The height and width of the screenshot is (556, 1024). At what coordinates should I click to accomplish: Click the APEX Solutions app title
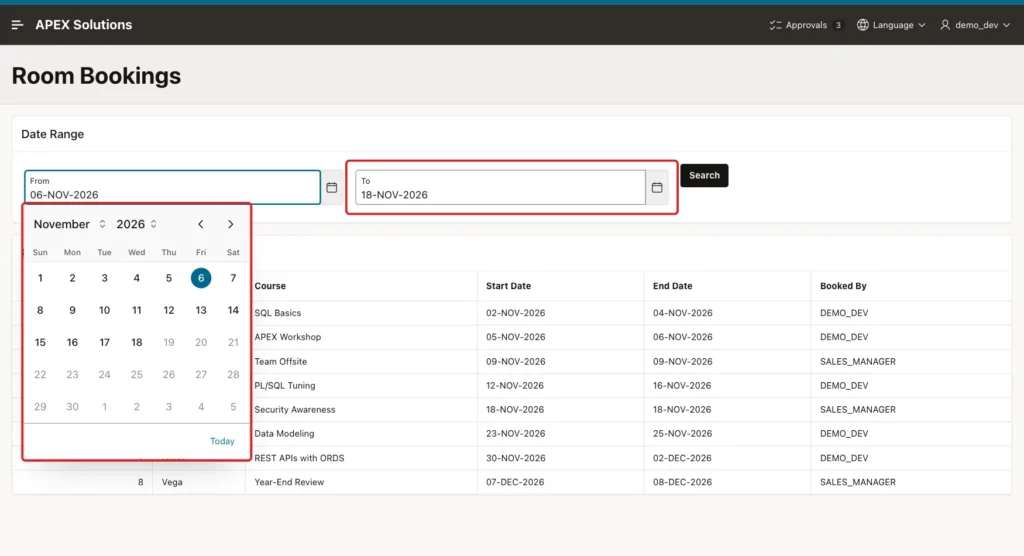(84, 25)
